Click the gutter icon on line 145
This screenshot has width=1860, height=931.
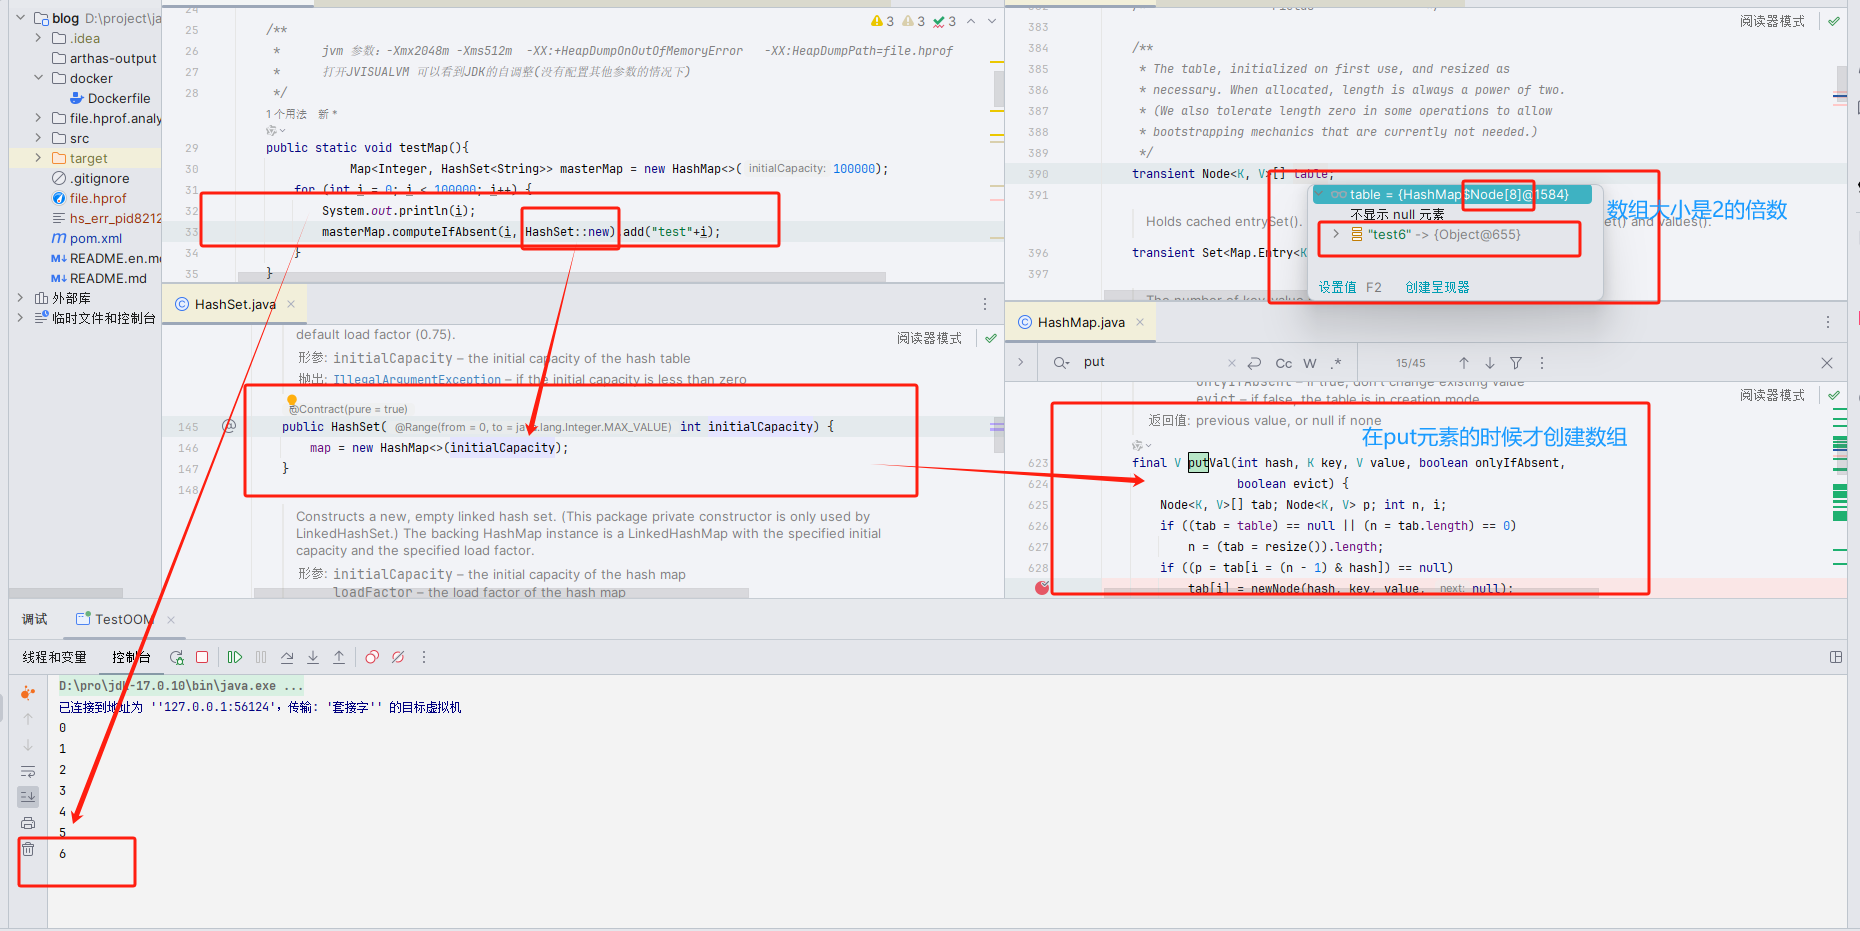click(229, 426)
